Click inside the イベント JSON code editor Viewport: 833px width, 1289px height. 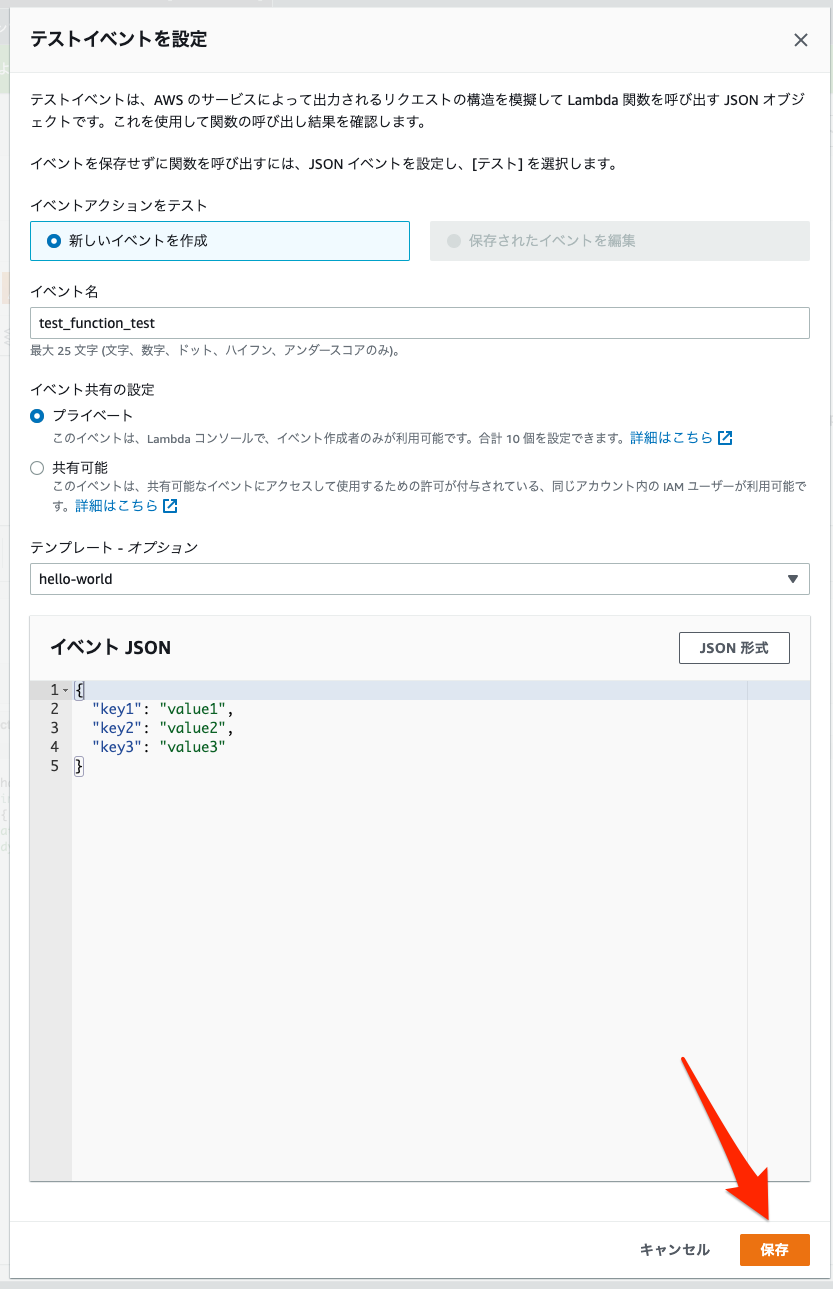click(x=400, y=900)
